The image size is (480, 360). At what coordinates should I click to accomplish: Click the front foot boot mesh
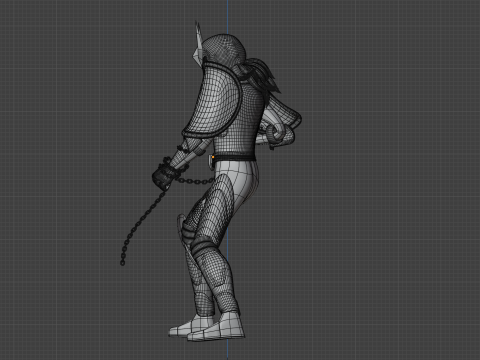point(216,328)
